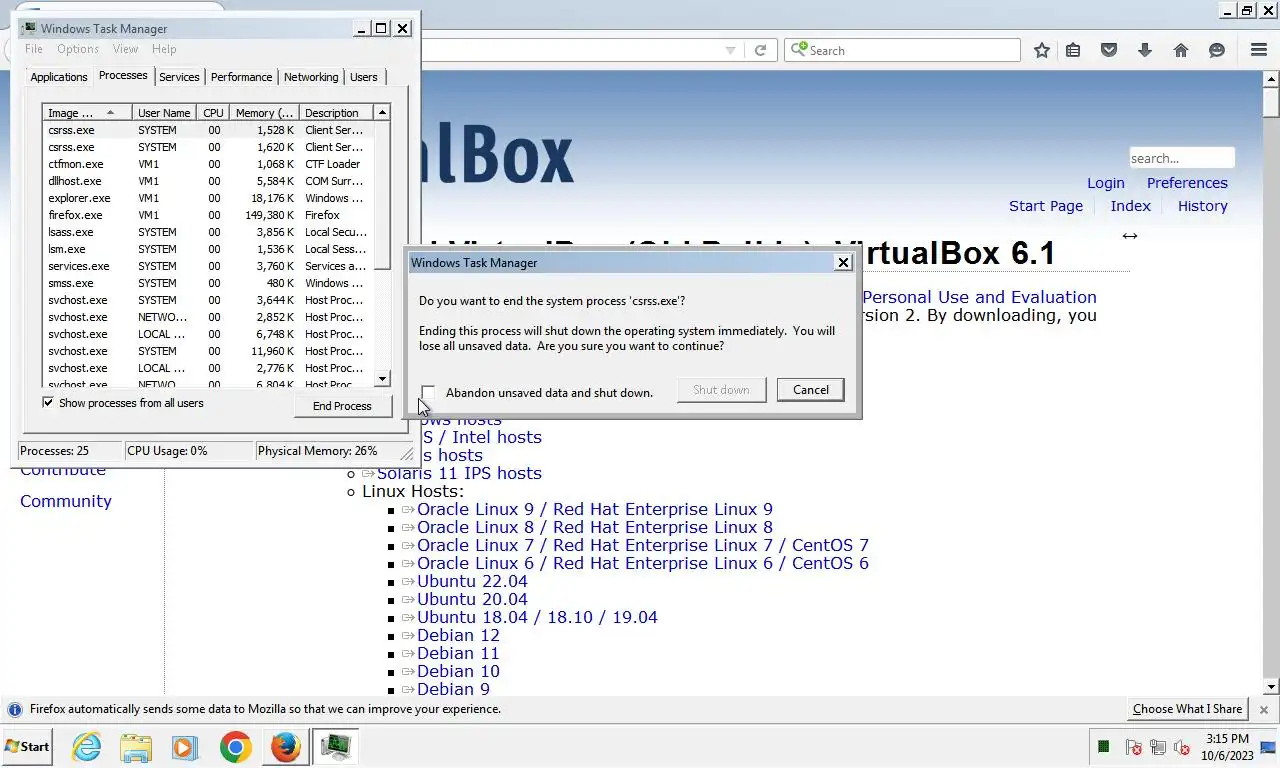Sort by the CPU column header
1280x768 pixels.
coord(213,113)
